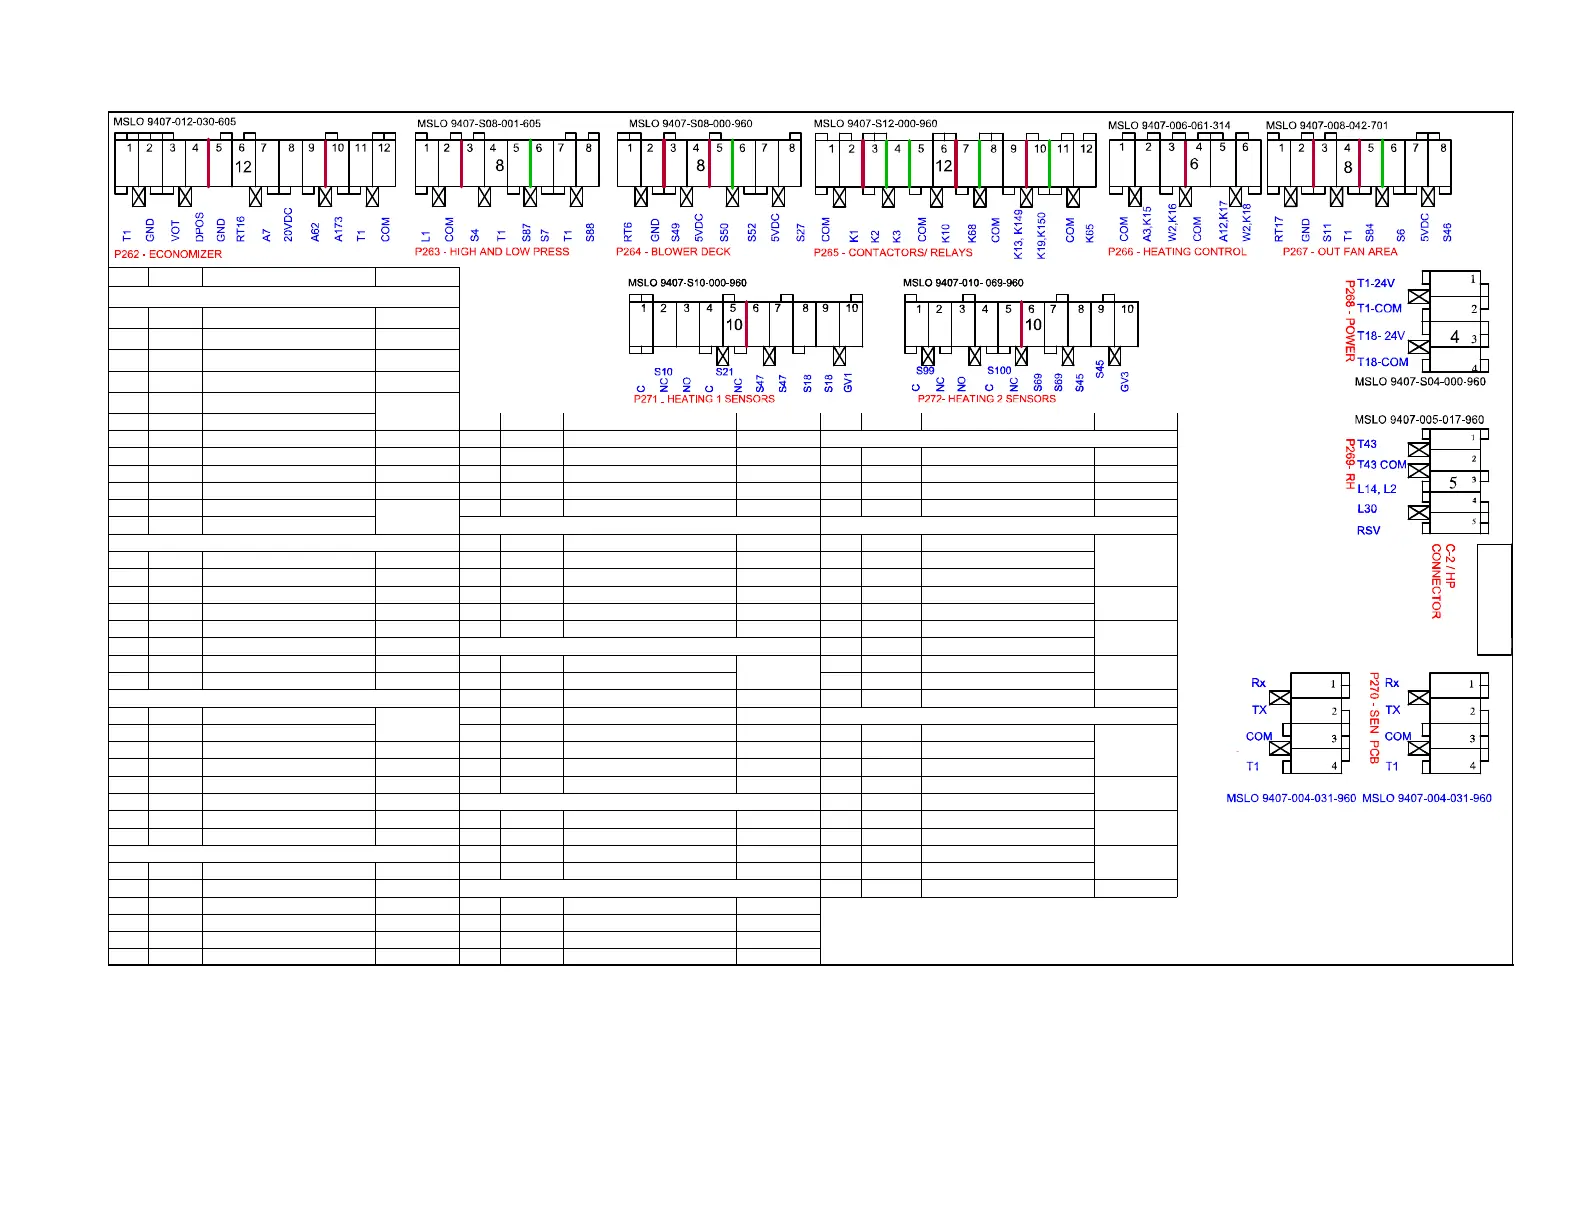The height and width of the screenshot is (1224, 1584).
Task: Click the A12,K17 pin label
Action: (x=1223, y=221)
